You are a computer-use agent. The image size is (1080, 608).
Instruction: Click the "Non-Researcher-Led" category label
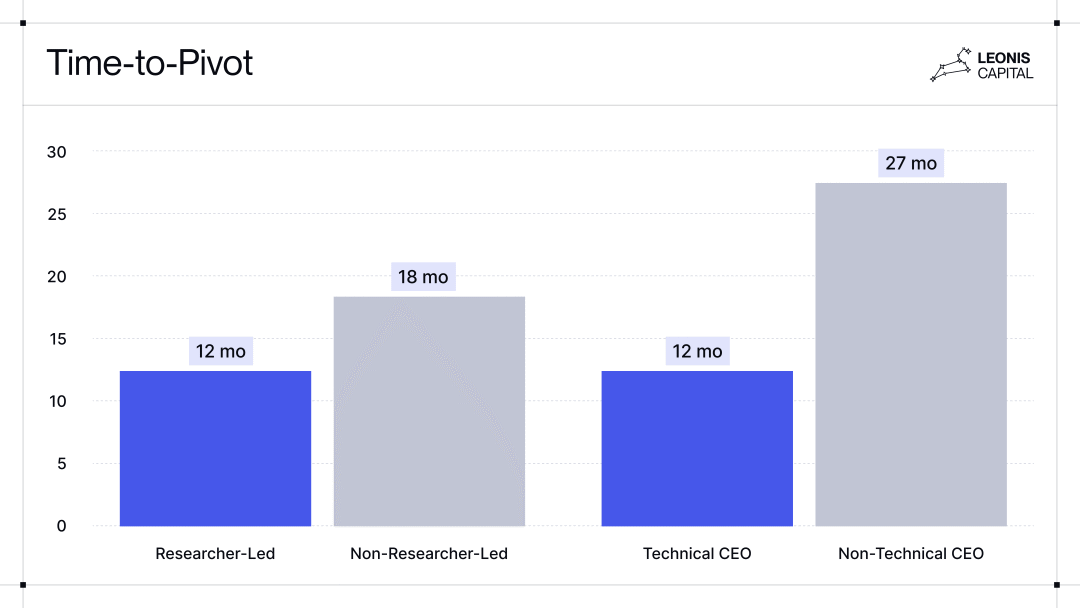(x=429, y=553)
